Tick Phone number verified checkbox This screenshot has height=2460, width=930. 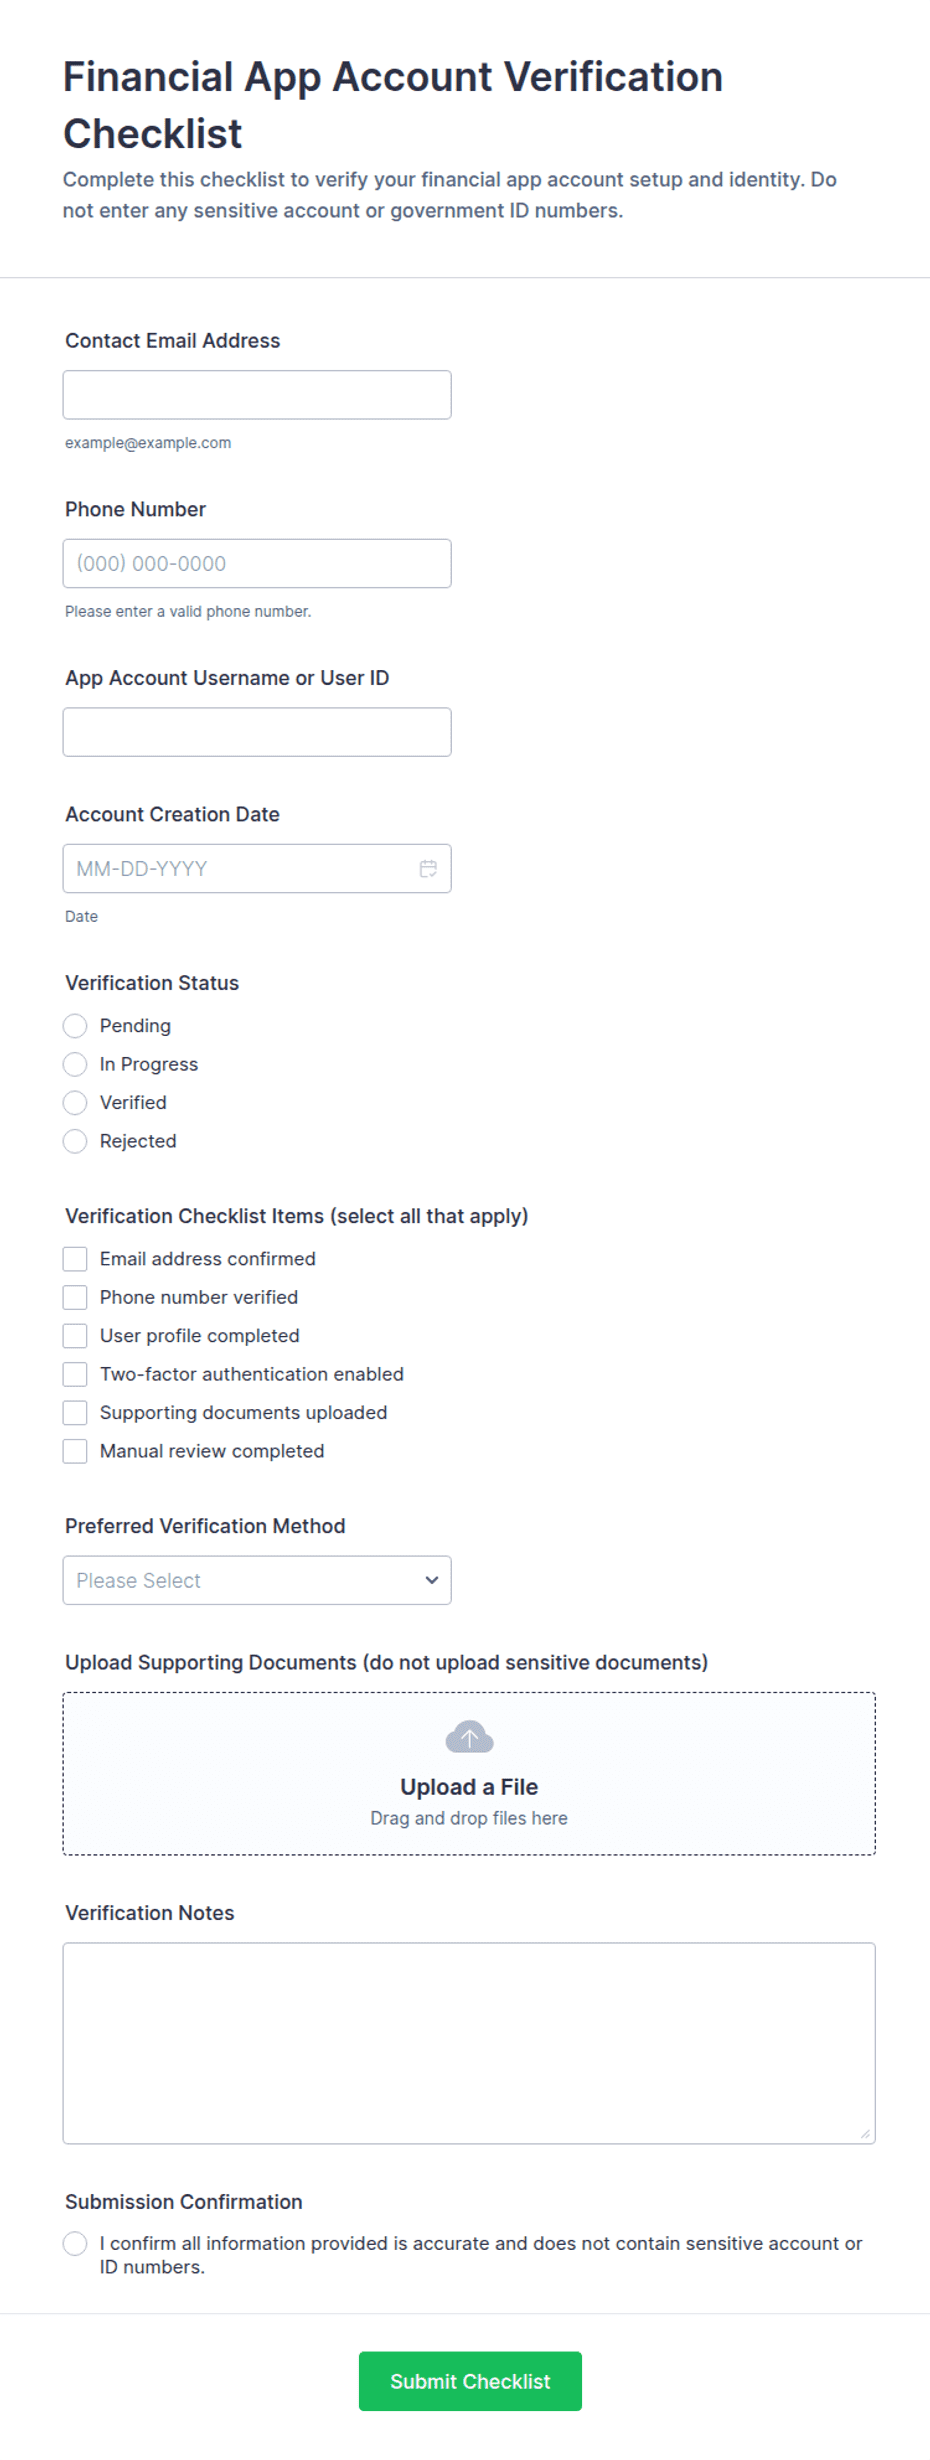(x=75, y=1297)
